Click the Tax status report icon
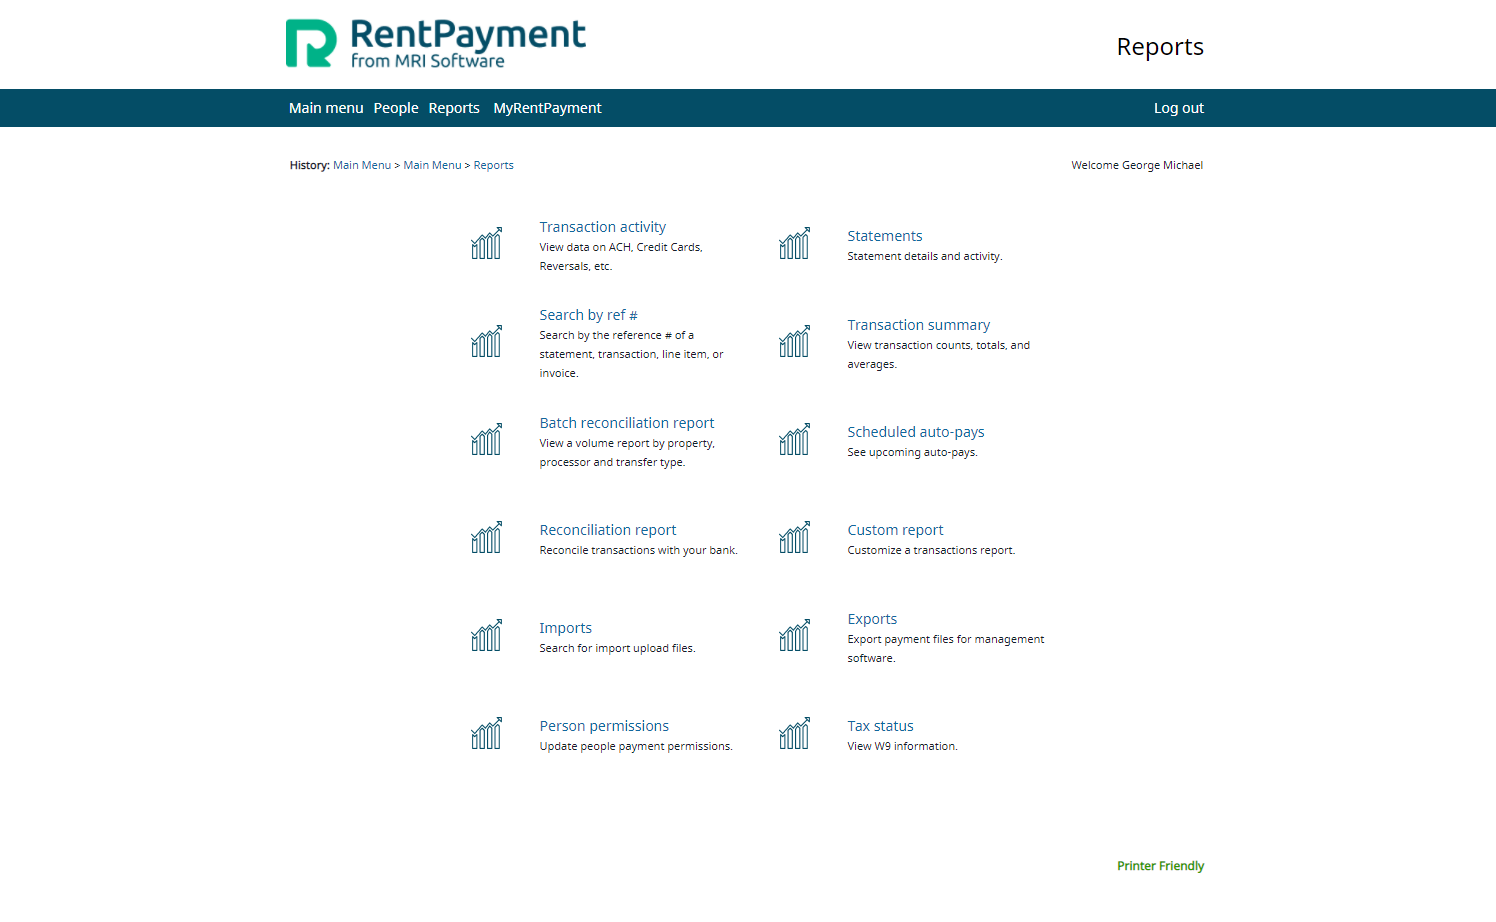This screenshot has height=922, width=1496. (x=794, y=733)
